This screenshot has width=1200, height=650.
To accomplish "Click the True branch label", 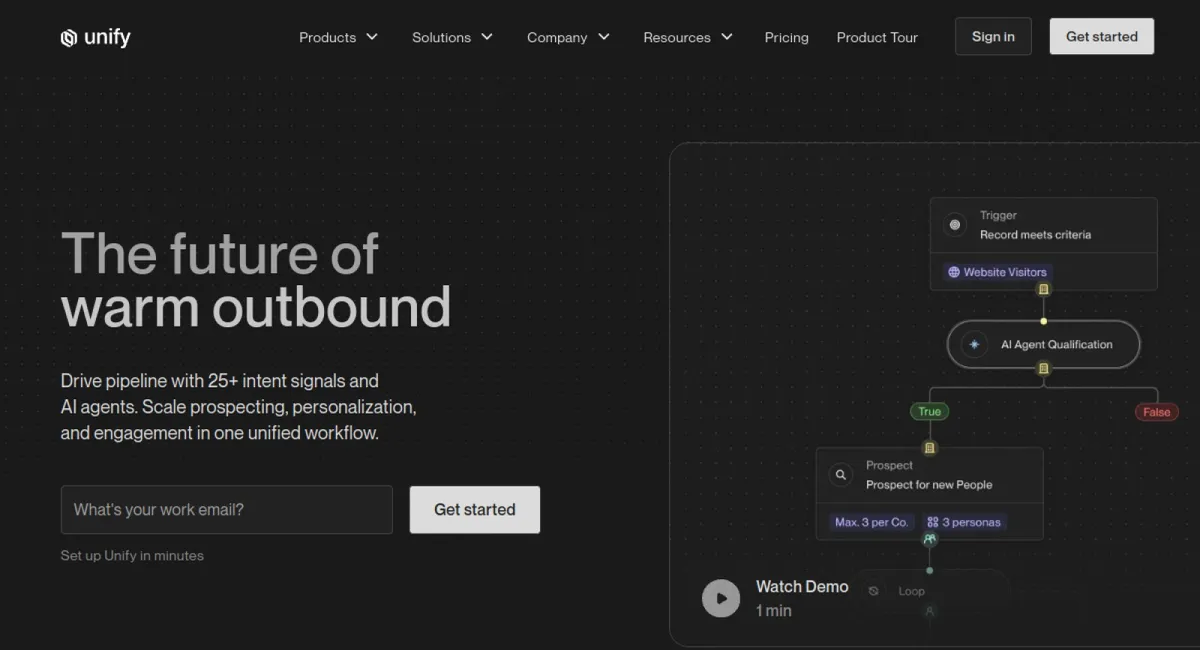I will [929, 411].
